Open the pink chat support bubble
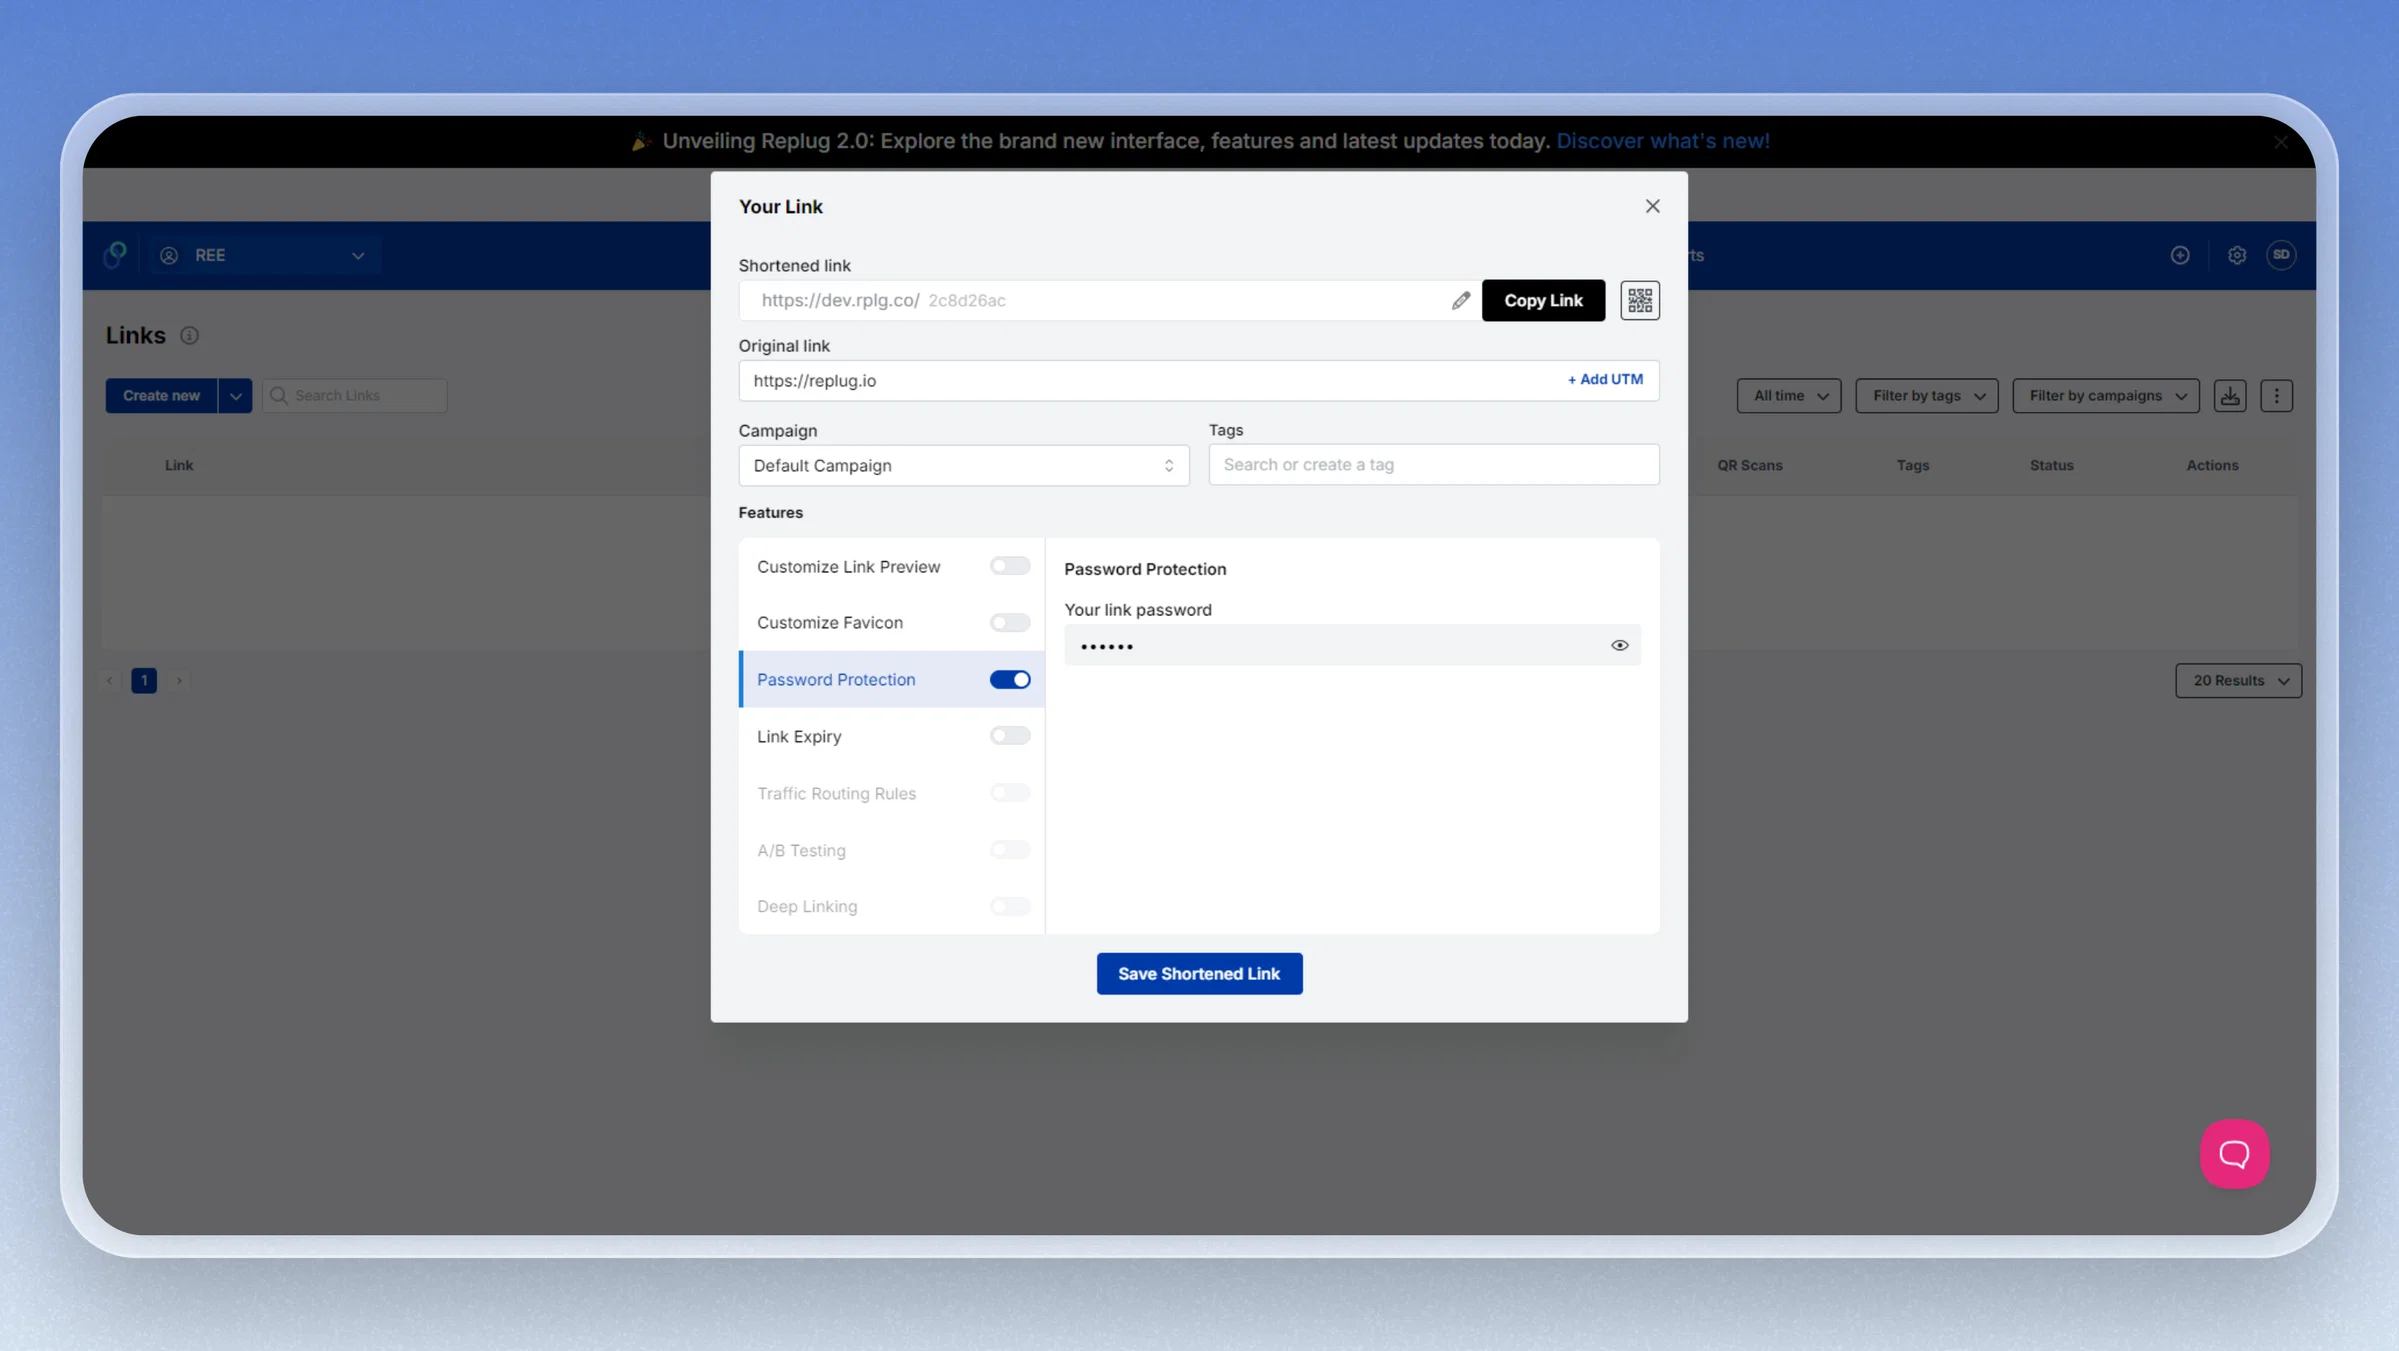The width and height of the screenshot is (2399, 1351). tap(2234, 1153)
